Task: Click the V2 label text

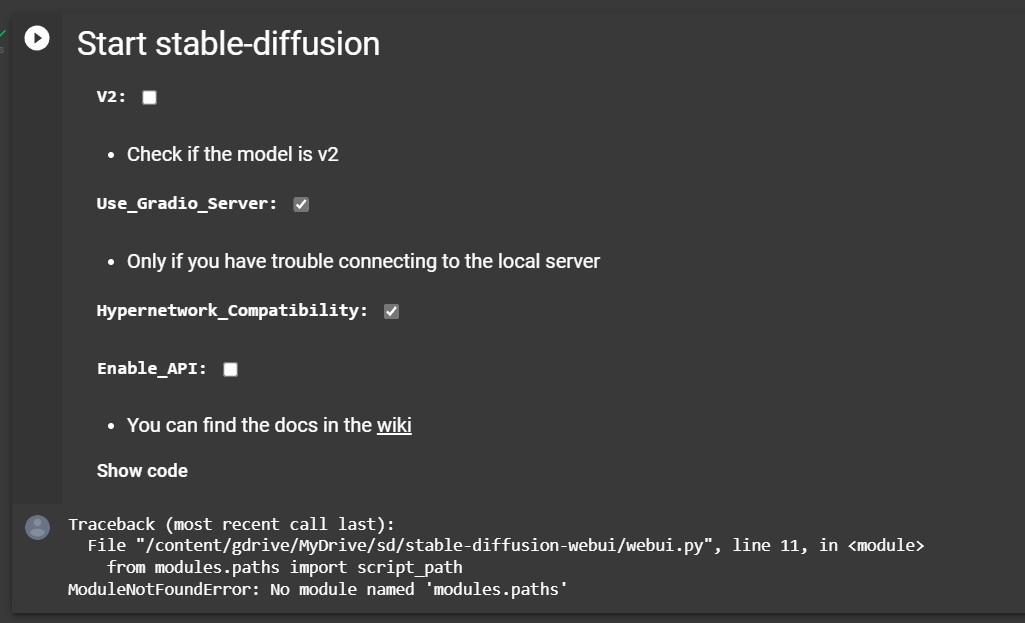Action: (106, 97)
